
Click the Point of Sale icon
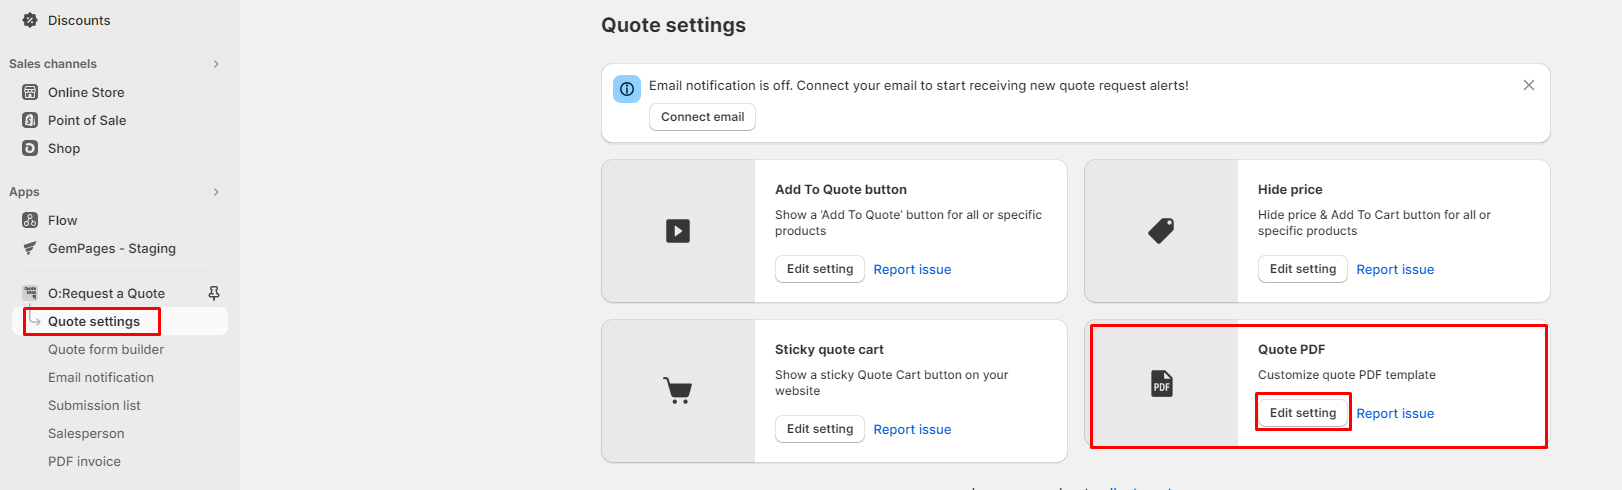(x=30, y=120)
